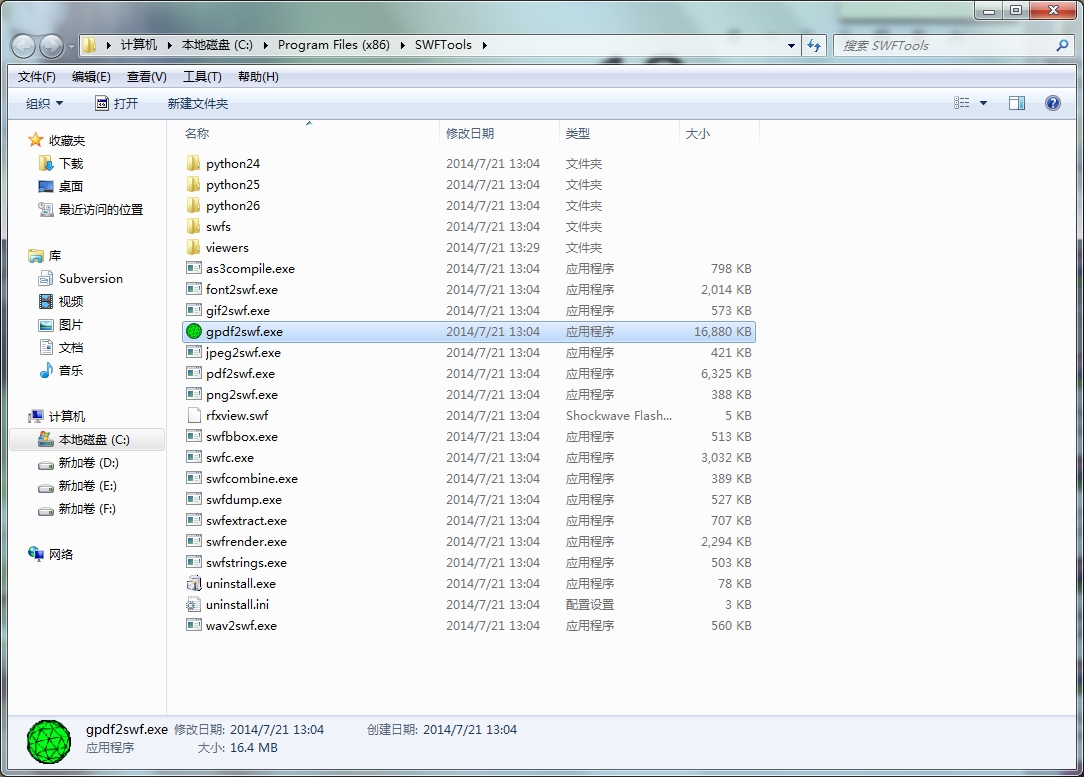
Task: Click the Music library note icon
Action: (x=46, y=371)
